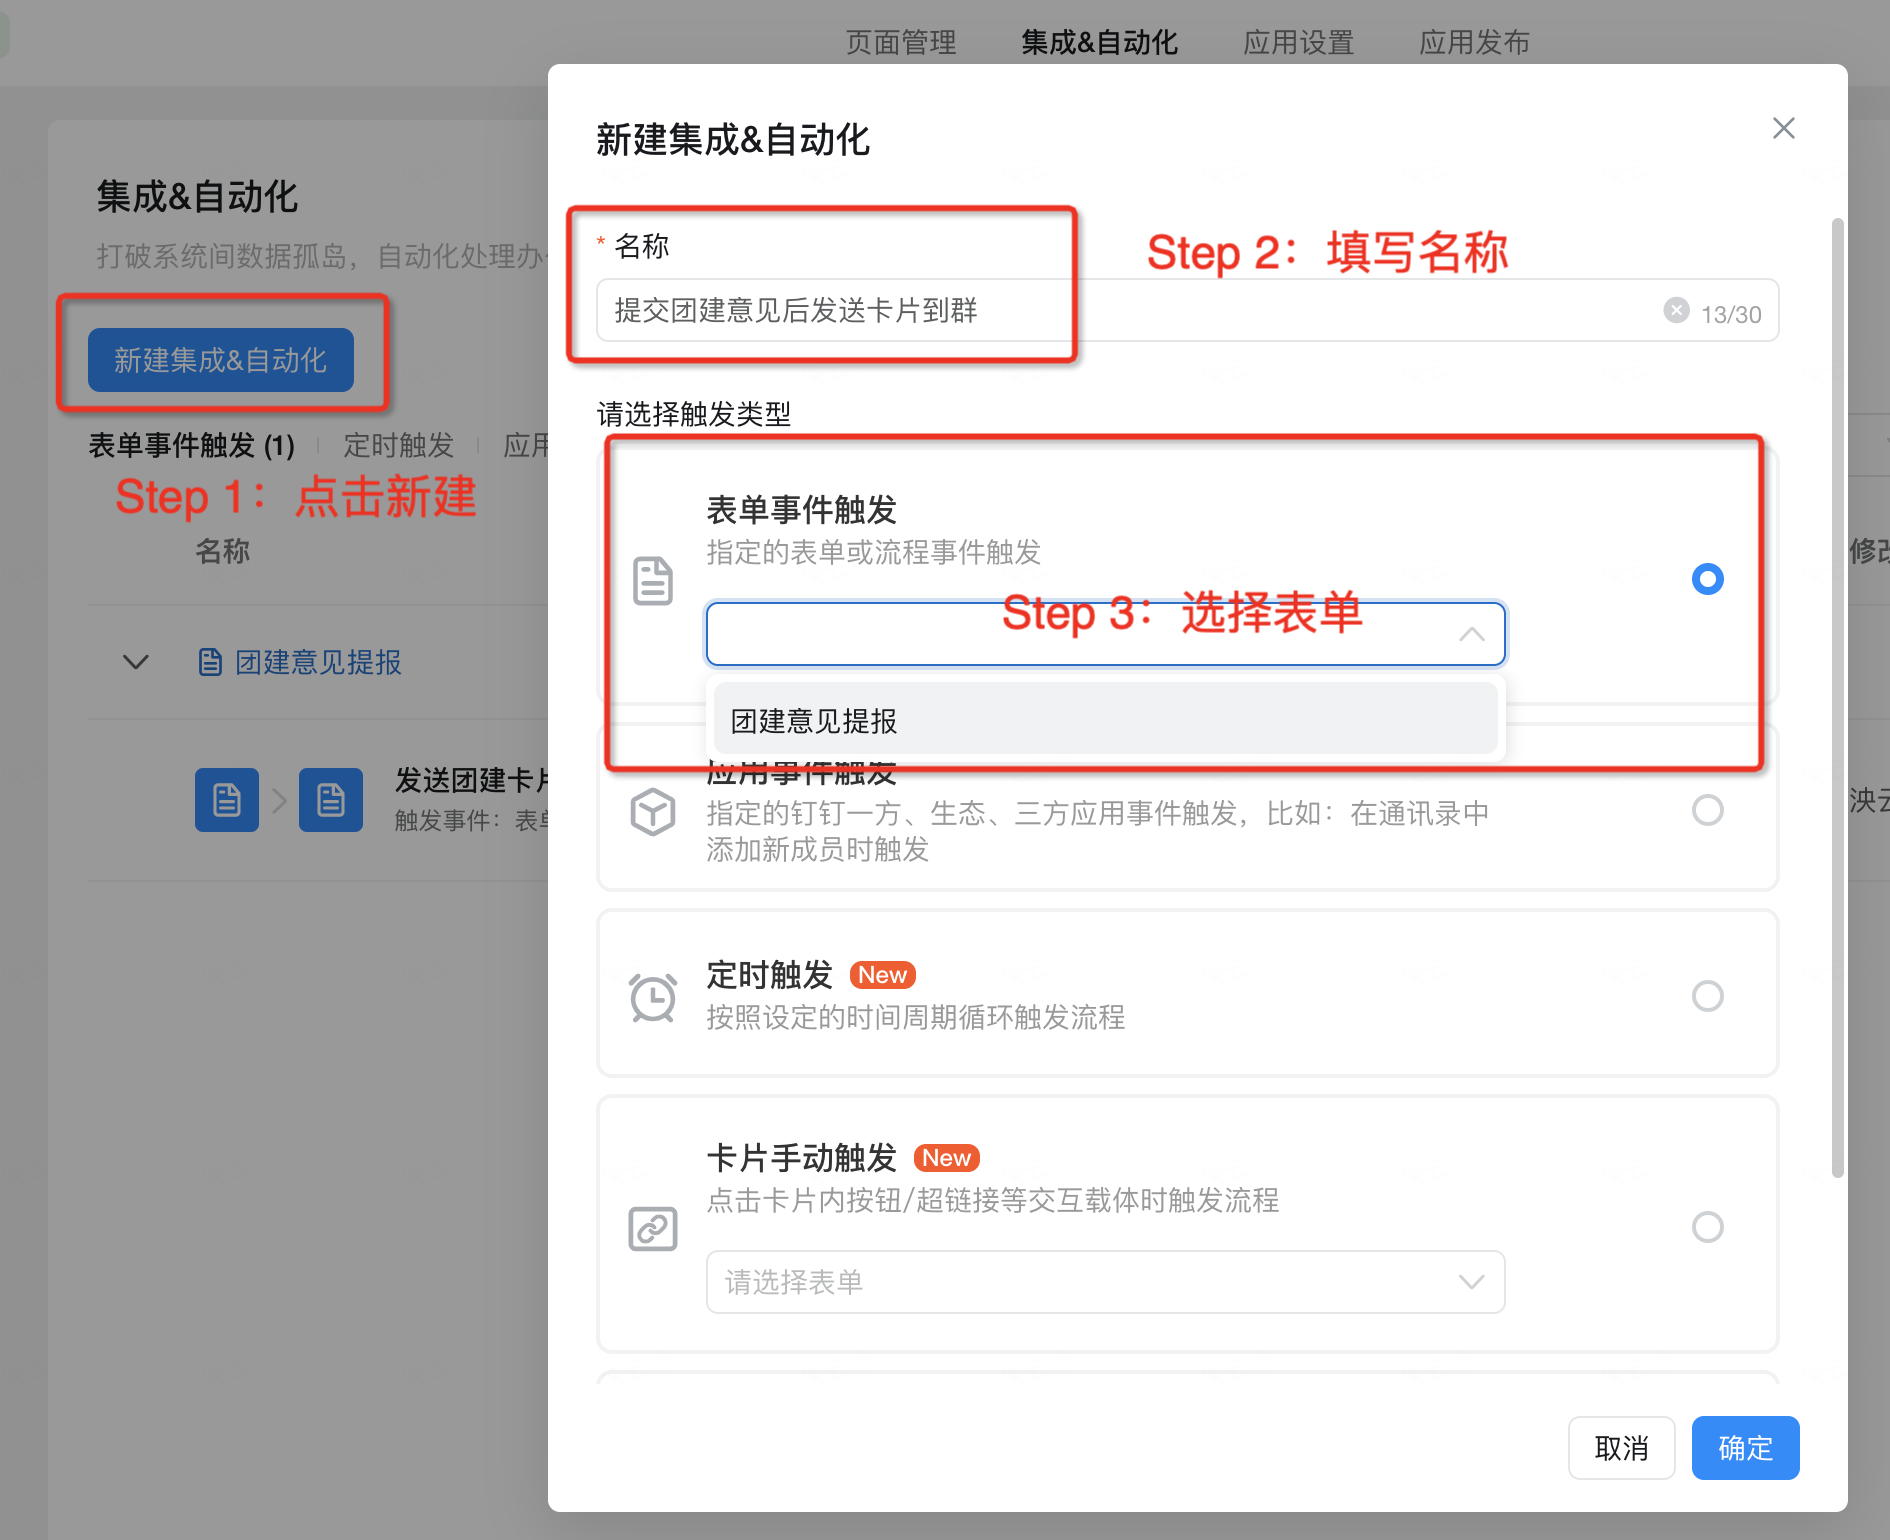Screen dimensions: 1890x1540
Task: Open the 应用发布 top tab
Action: pyautogui.click(x=1475, y=42)
